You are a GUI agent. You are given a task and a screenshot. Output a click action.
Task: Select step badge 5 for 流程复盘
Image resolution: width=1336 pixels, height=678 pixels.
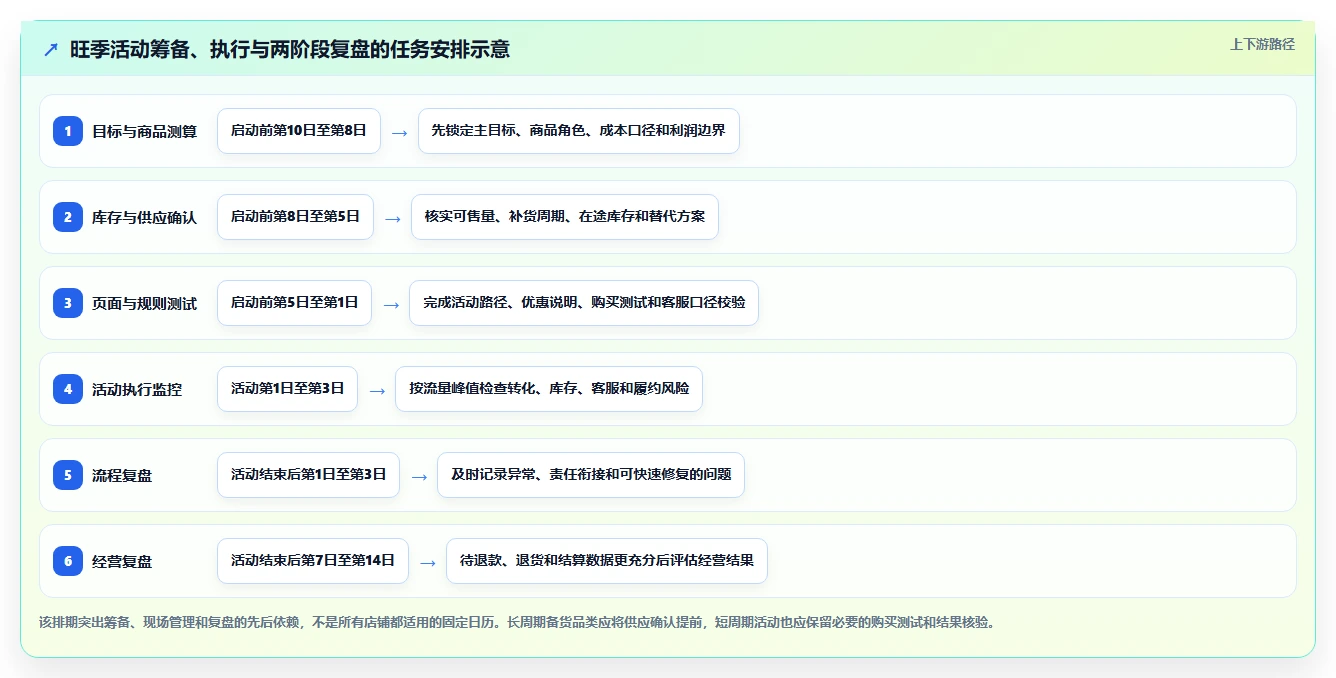(68, 475)
